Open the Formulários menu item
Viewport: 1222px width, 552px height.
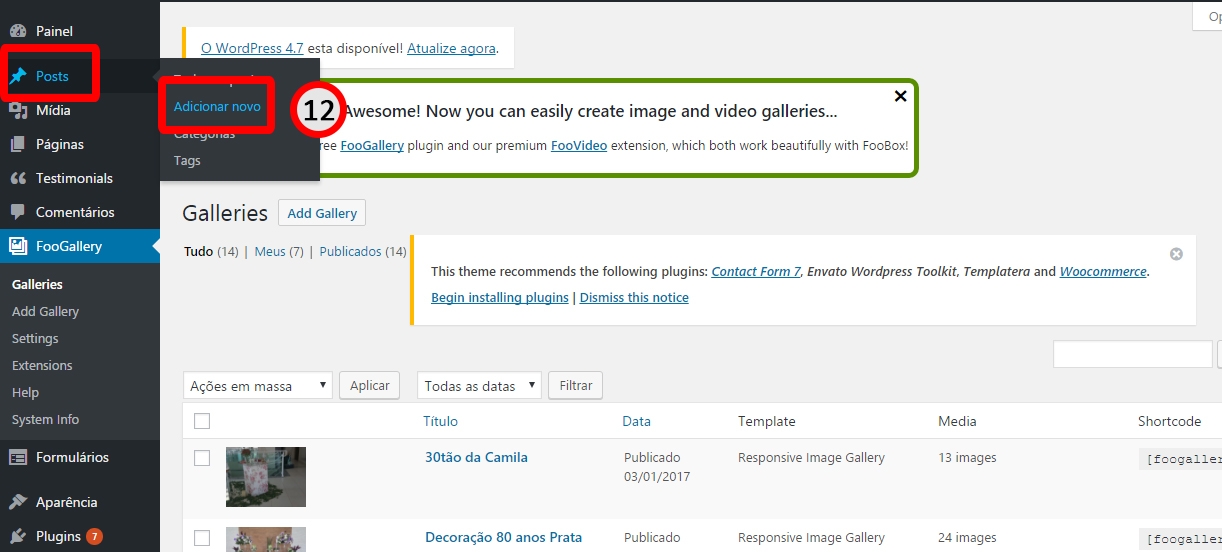click(72, 457)
